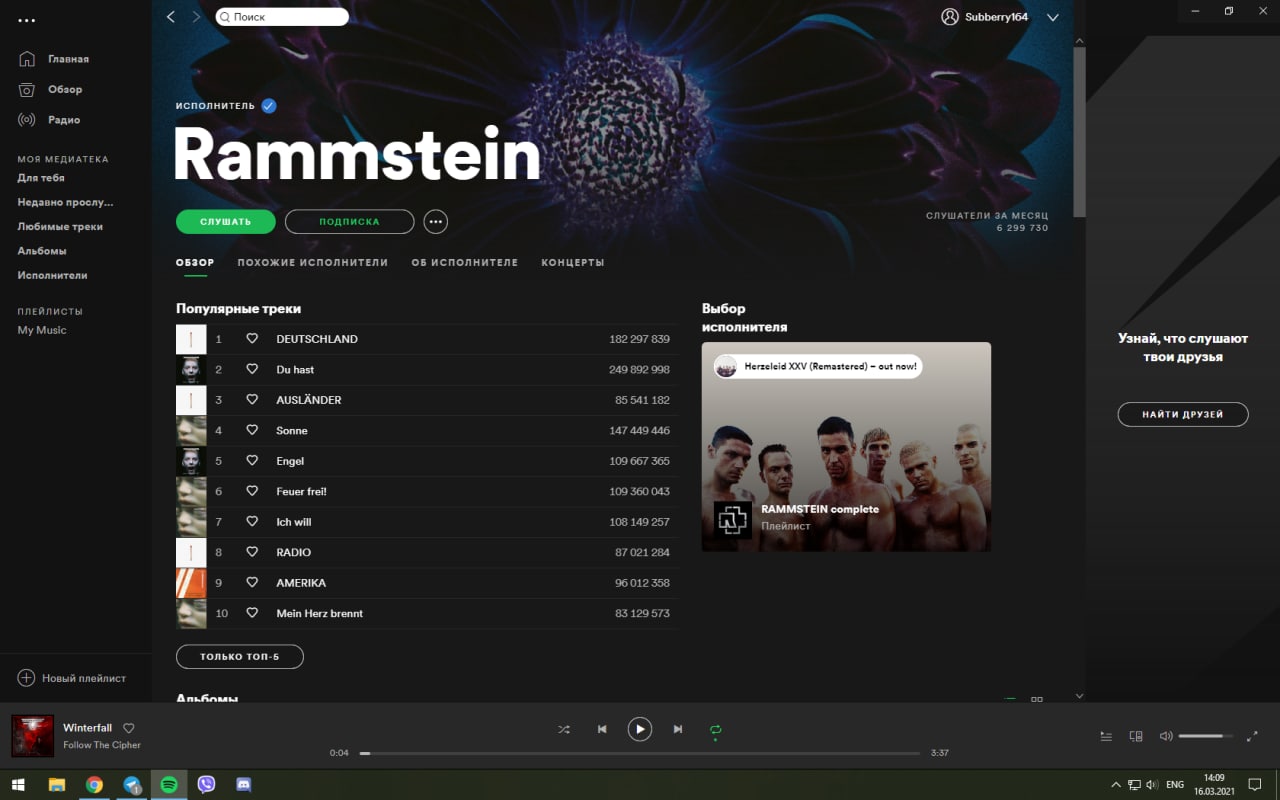Like the track Du hast
1280x800 pixels.
[252, 370]
